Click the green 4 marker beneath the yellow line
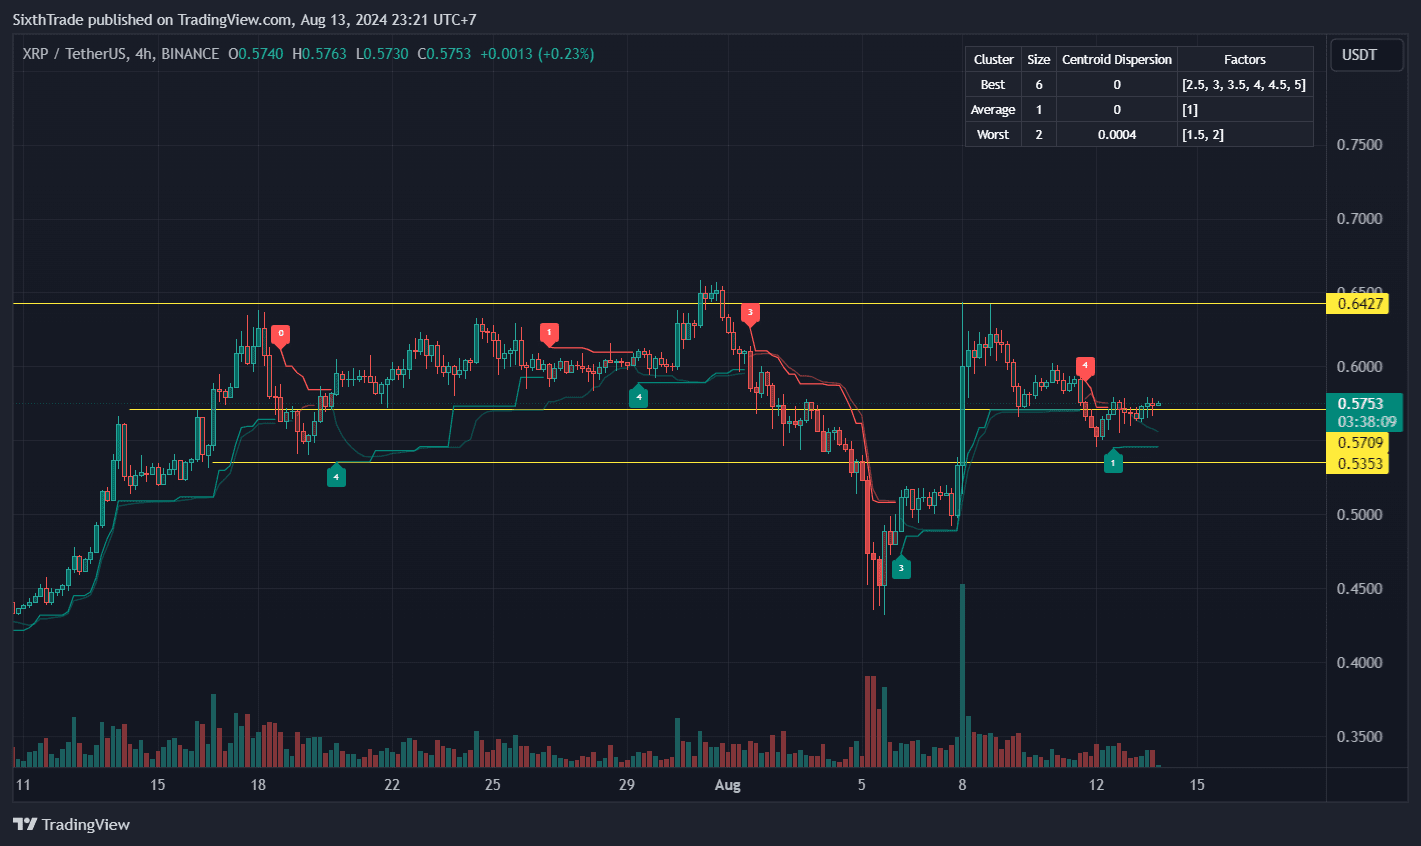 (336, 477)
